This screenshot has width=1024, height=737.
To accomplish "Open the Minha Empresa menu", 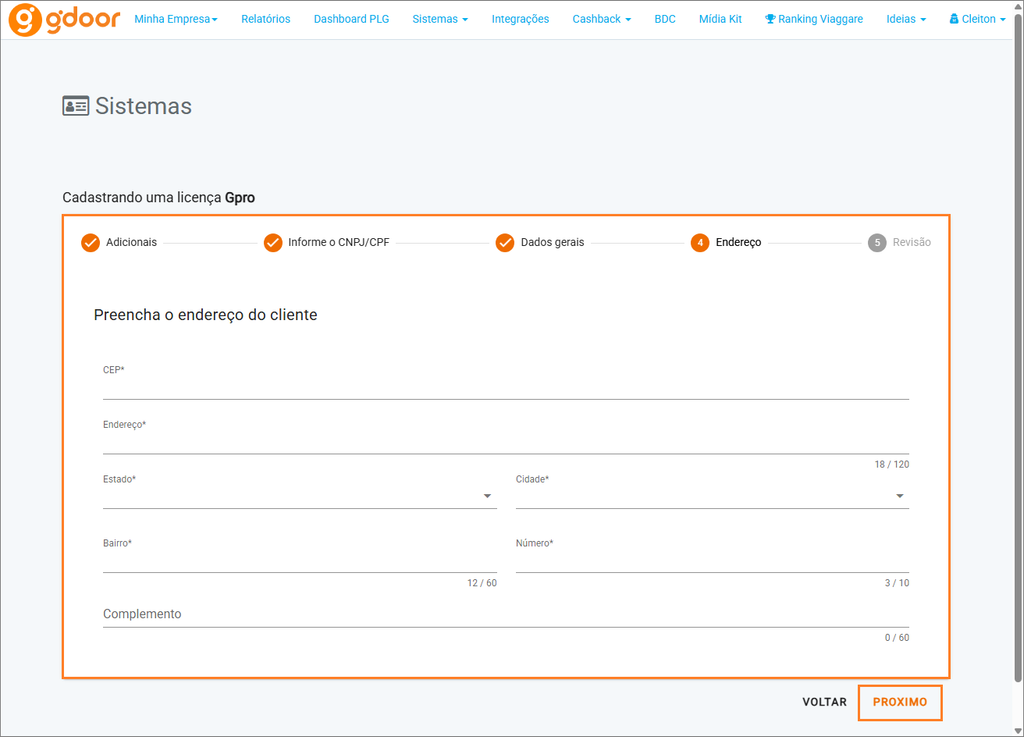I will click(x=176, y=19).
